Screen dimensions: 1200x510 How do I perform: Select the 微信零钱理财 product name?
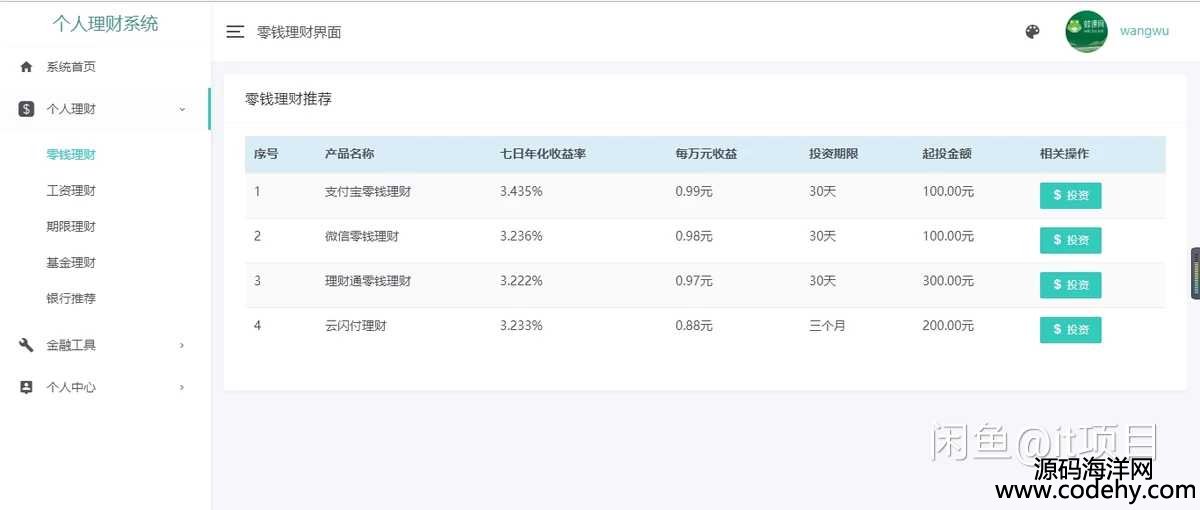click(361, 236)
